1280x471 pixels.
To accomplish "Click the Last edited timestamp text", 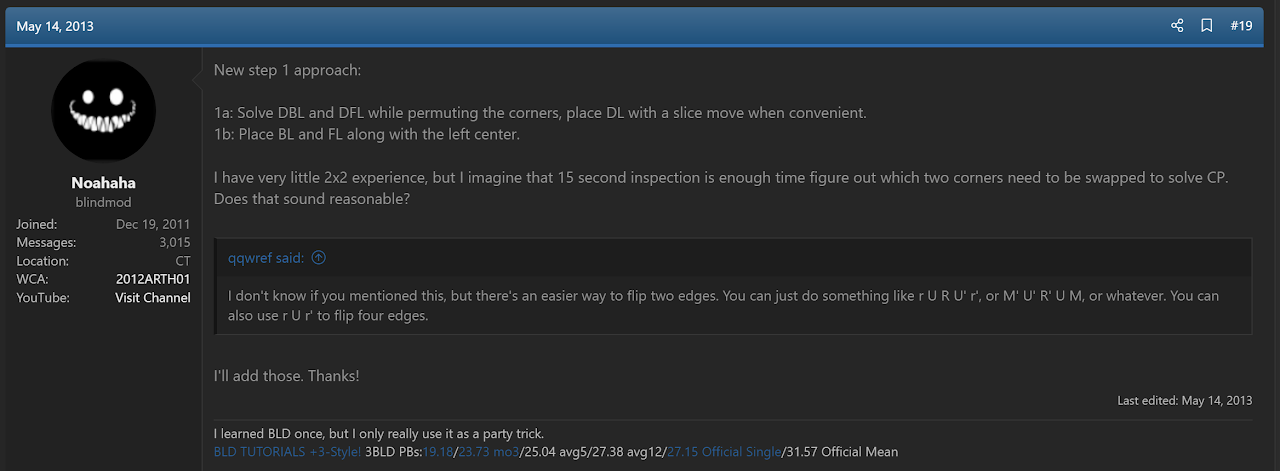I will click(1185, 400).
